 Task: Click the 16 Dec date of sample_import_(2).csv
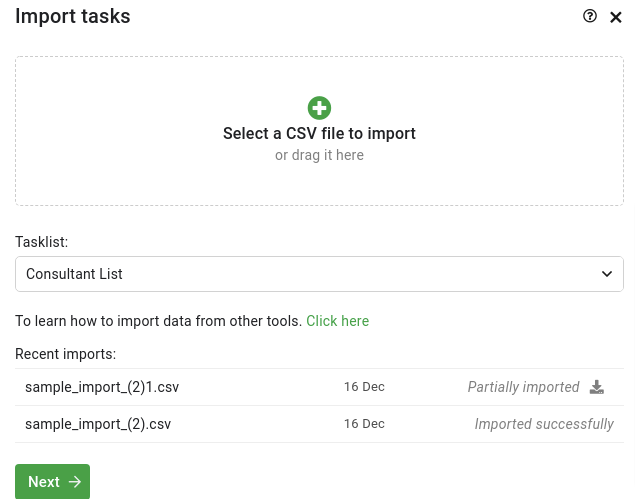point(364,424)
